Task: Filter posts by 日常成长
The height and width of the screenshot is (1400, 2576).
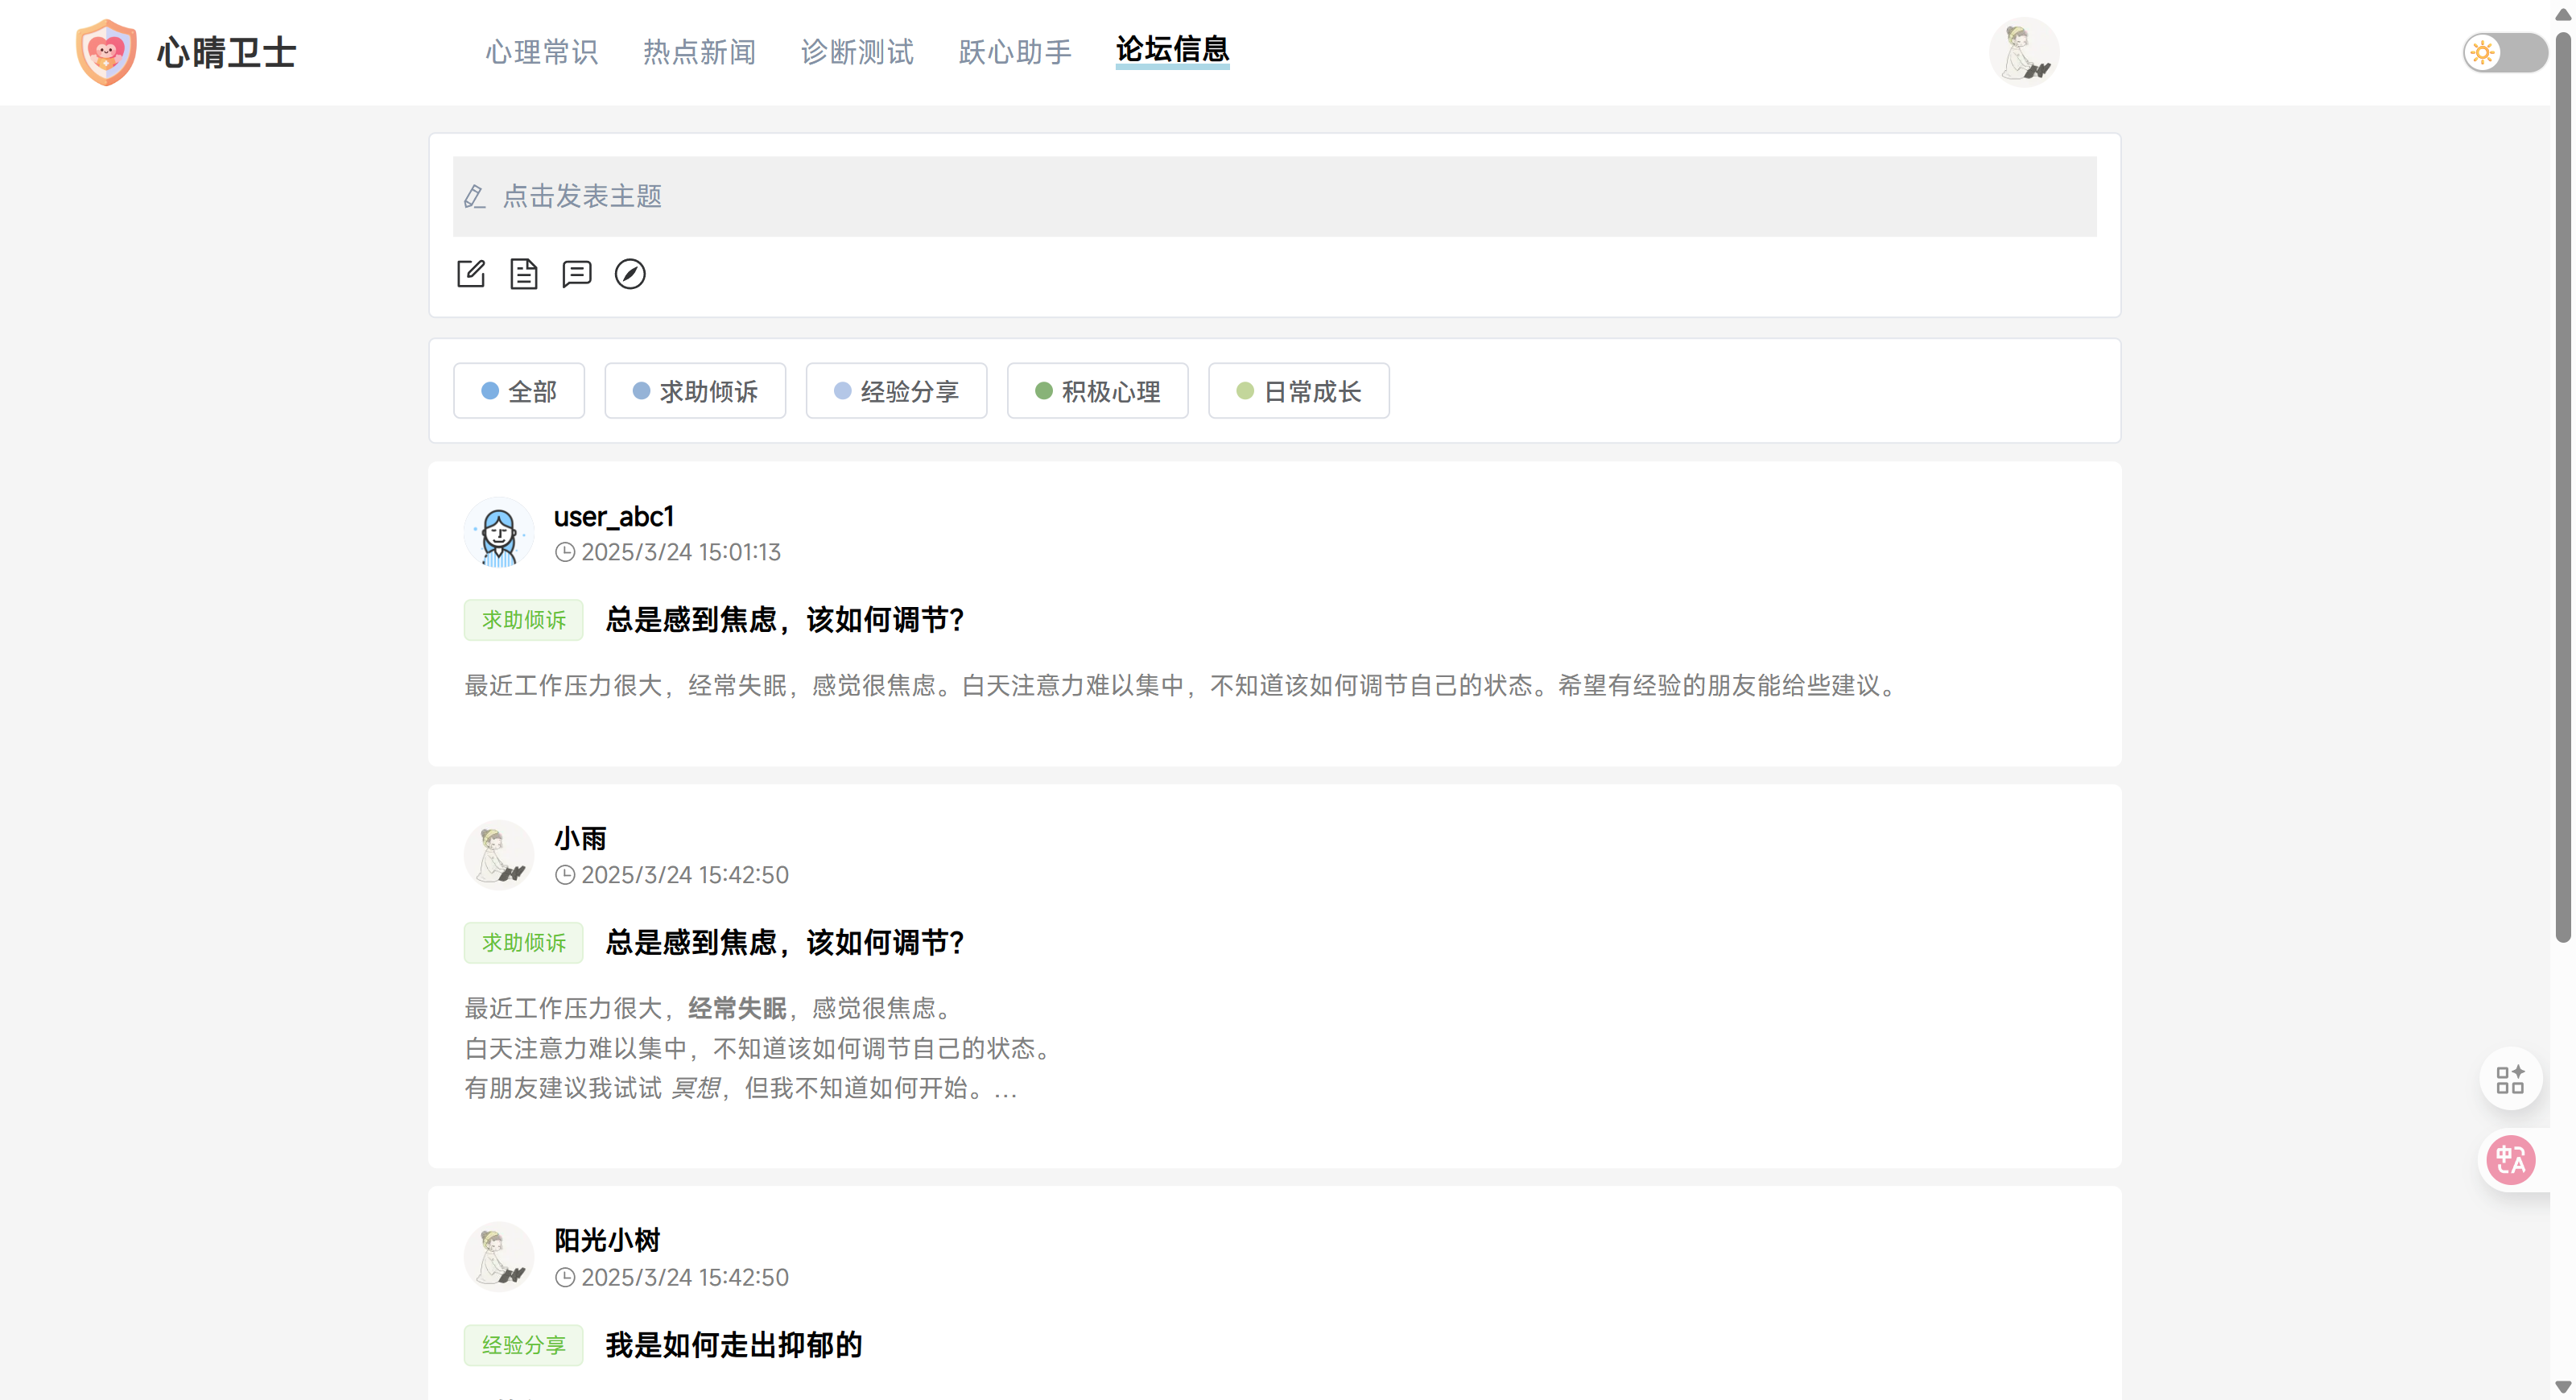Action: click(1298, 391)
